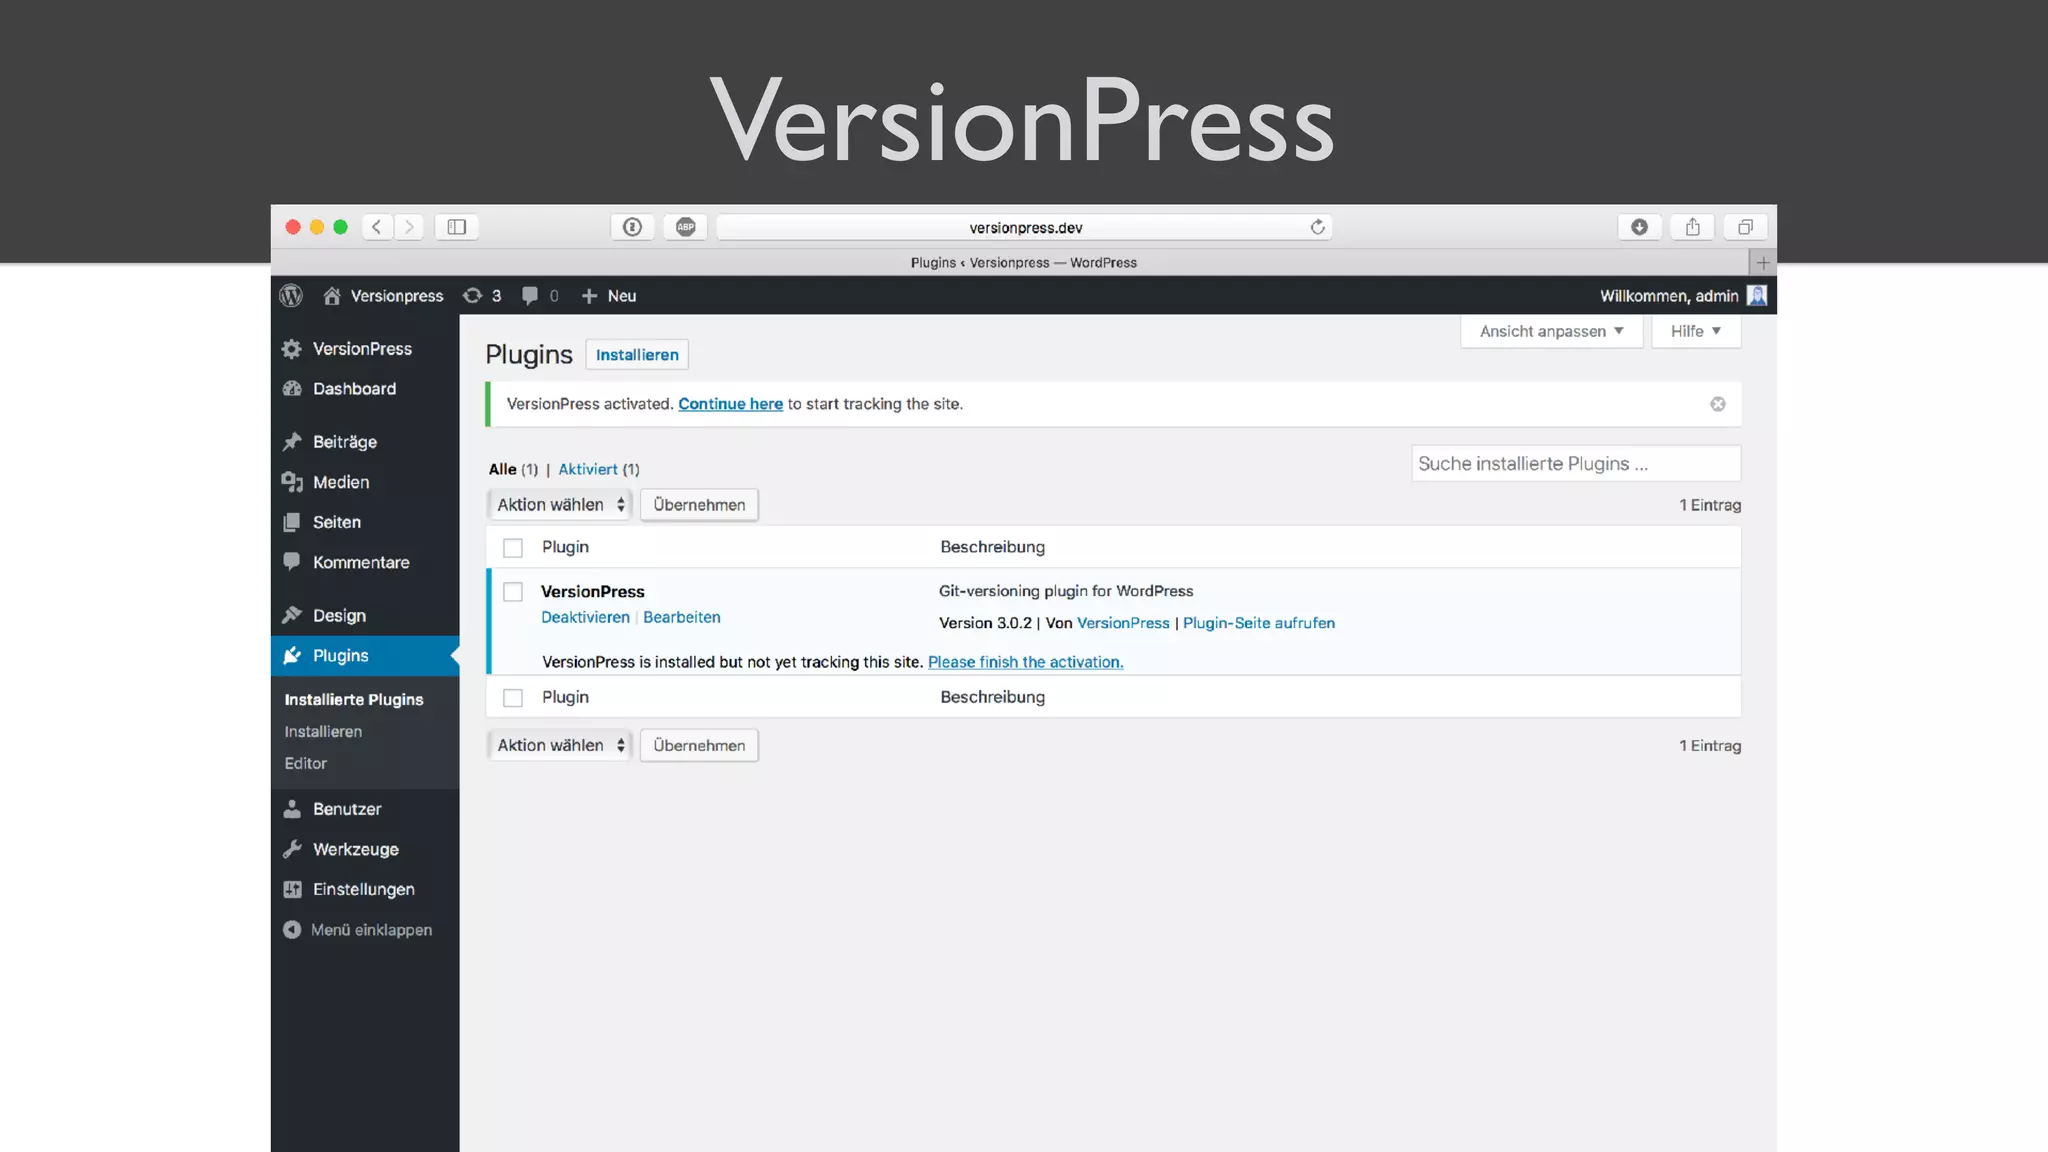Dismiss the VersionPress activated notice
The image size is (2048, 1152).
pyautogui.click(x=1718, y=404)
